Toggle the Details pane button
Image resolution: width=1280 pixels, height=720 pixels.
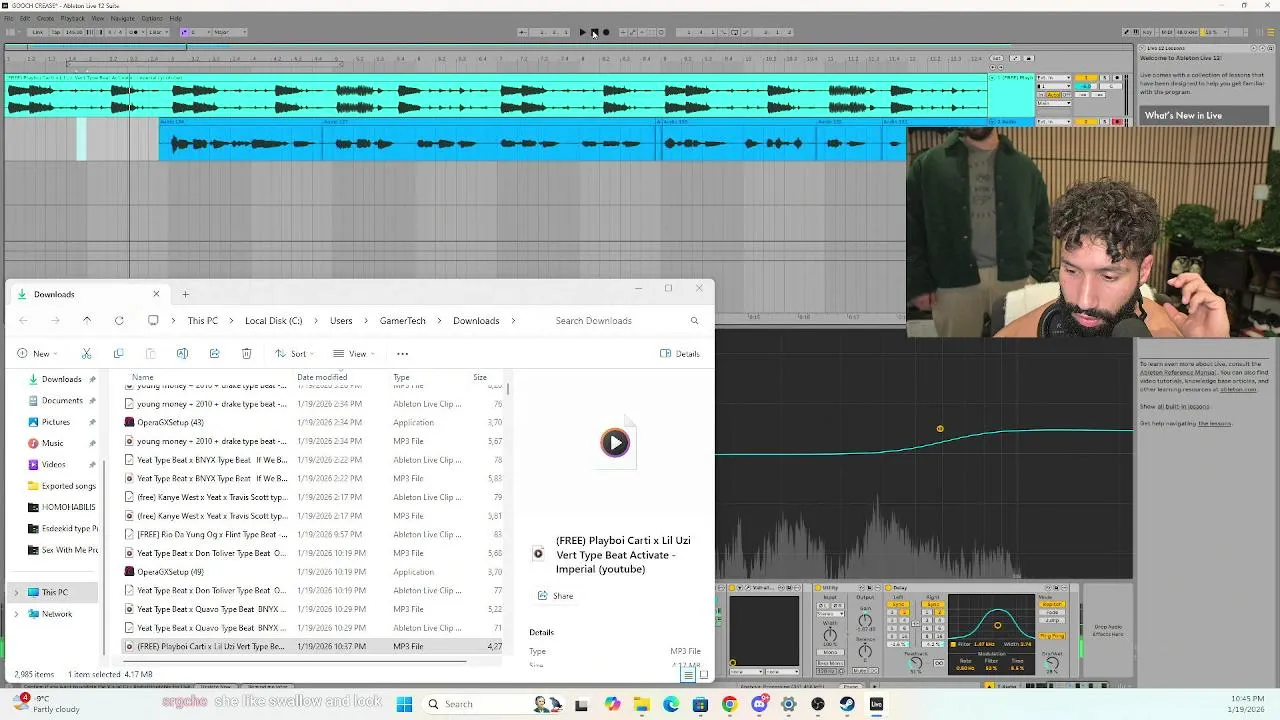point(680,353)
